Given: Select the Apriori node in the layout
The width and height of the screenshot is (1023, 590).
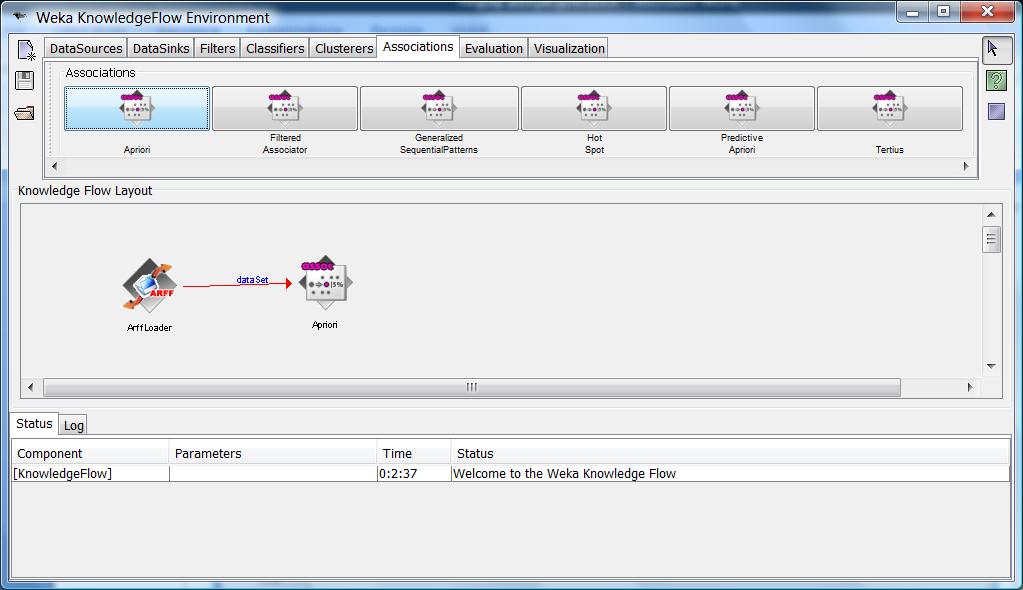Looking at the screenshot, I should [x=326, y=283].
